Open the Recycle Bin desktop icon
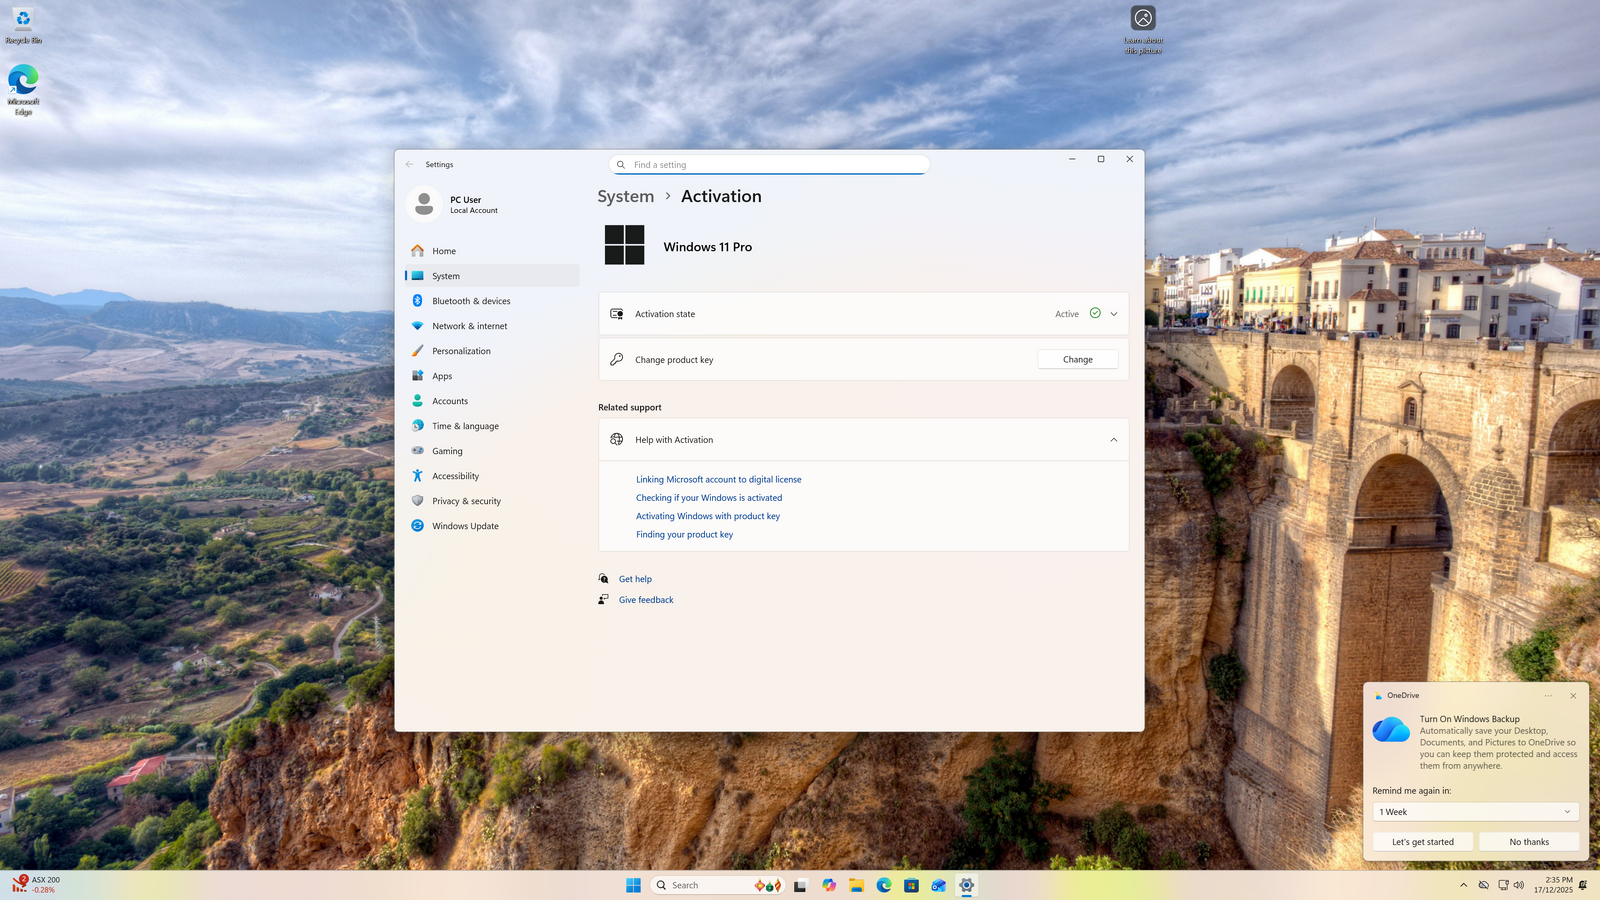1600x900 pixels. (23, 22)
